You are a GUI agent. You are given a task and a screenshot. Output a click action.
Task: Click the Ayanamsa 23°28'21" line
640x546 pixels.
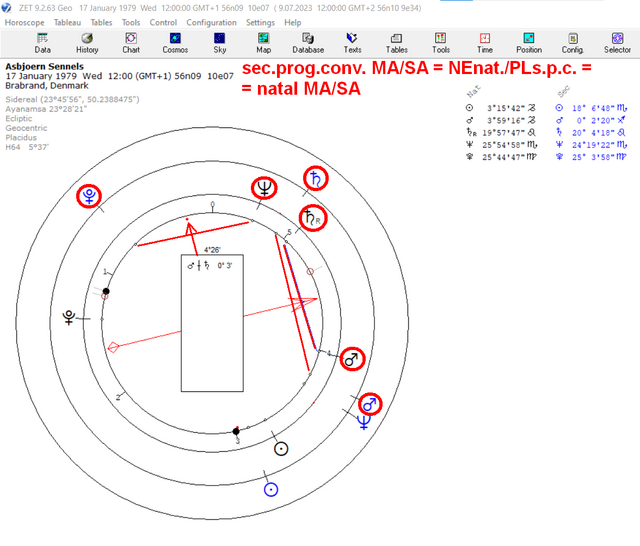(x=46, y=109)
